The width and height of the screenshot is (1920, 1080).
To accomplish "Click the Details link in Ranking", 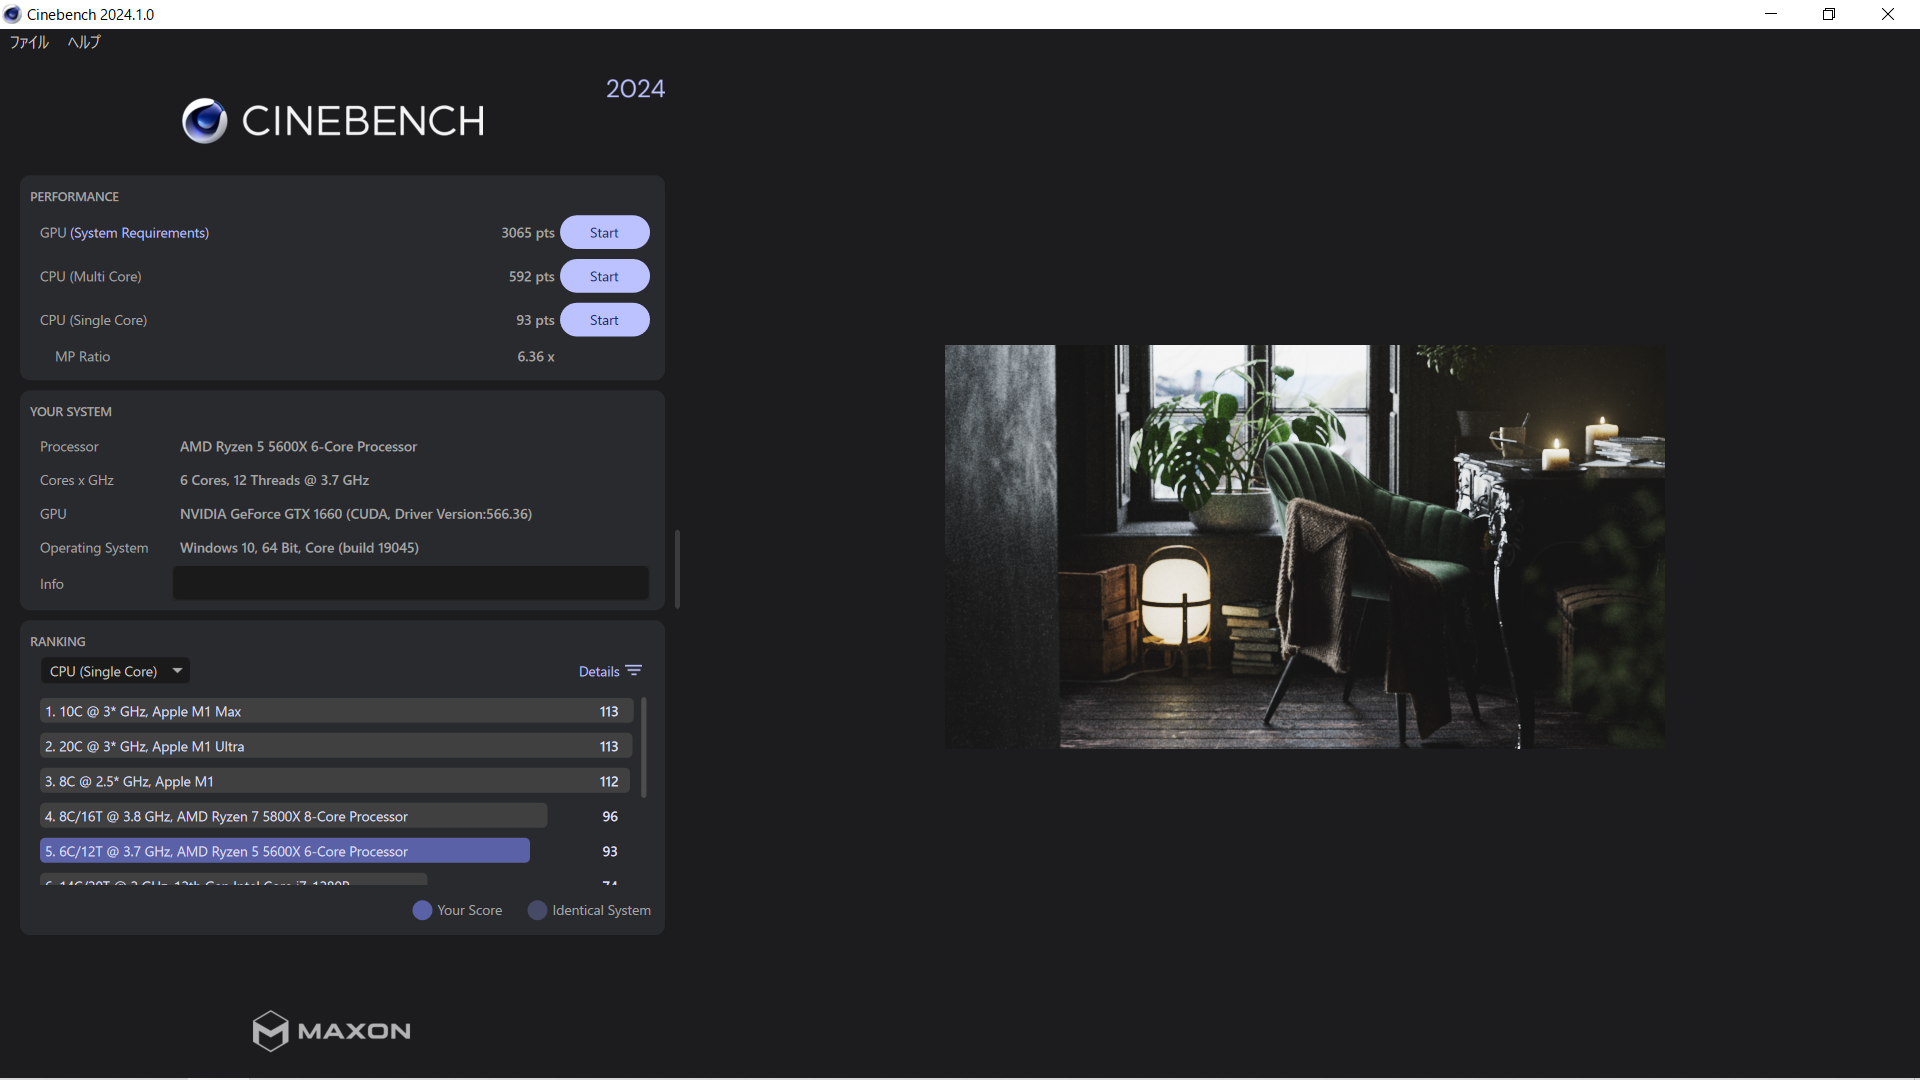I will [x=599, y=672].
